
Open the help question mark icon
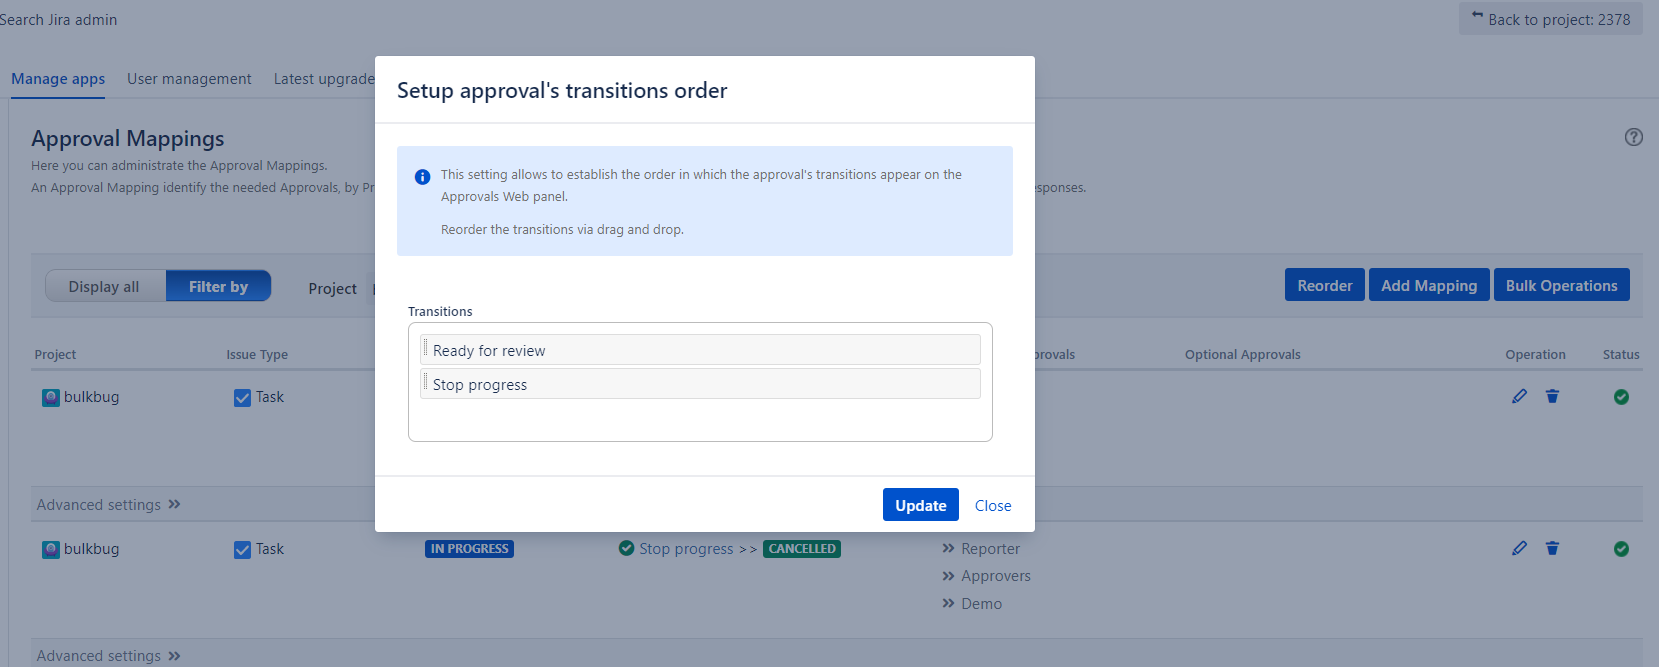1634,138
